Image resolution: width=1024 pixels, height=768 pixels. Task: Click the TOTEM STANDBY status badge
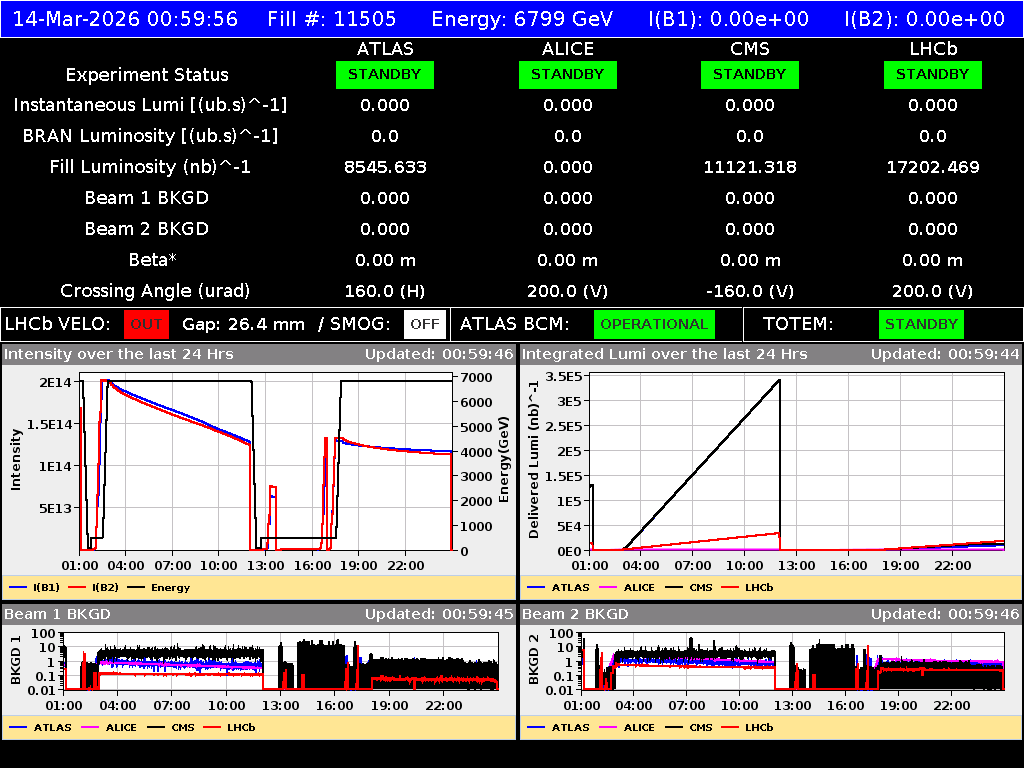coord(921,324)
